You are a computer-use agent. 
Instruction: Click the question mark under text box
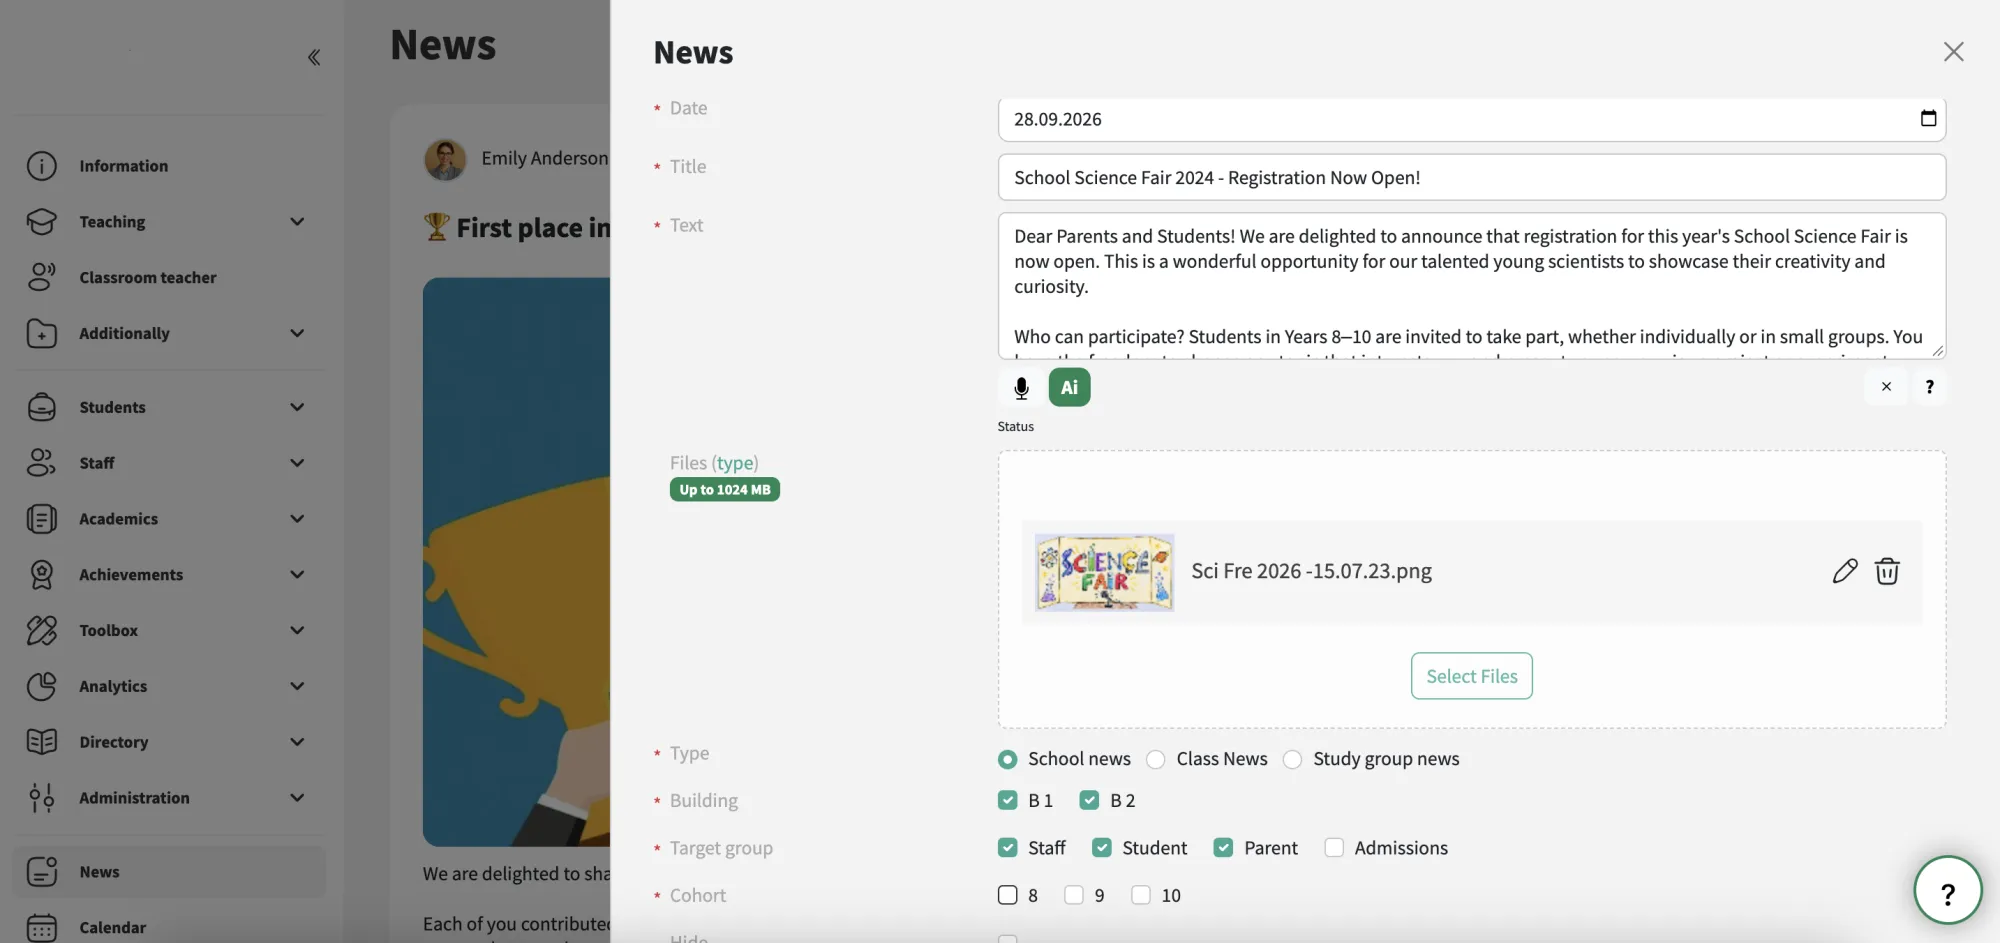(1929, 387)
